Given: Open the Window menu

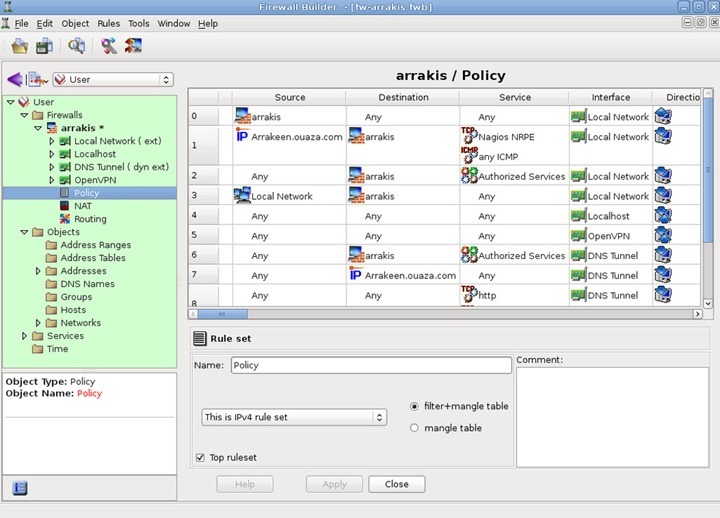Looking at the screenshot, I should [x=174, y=23].
